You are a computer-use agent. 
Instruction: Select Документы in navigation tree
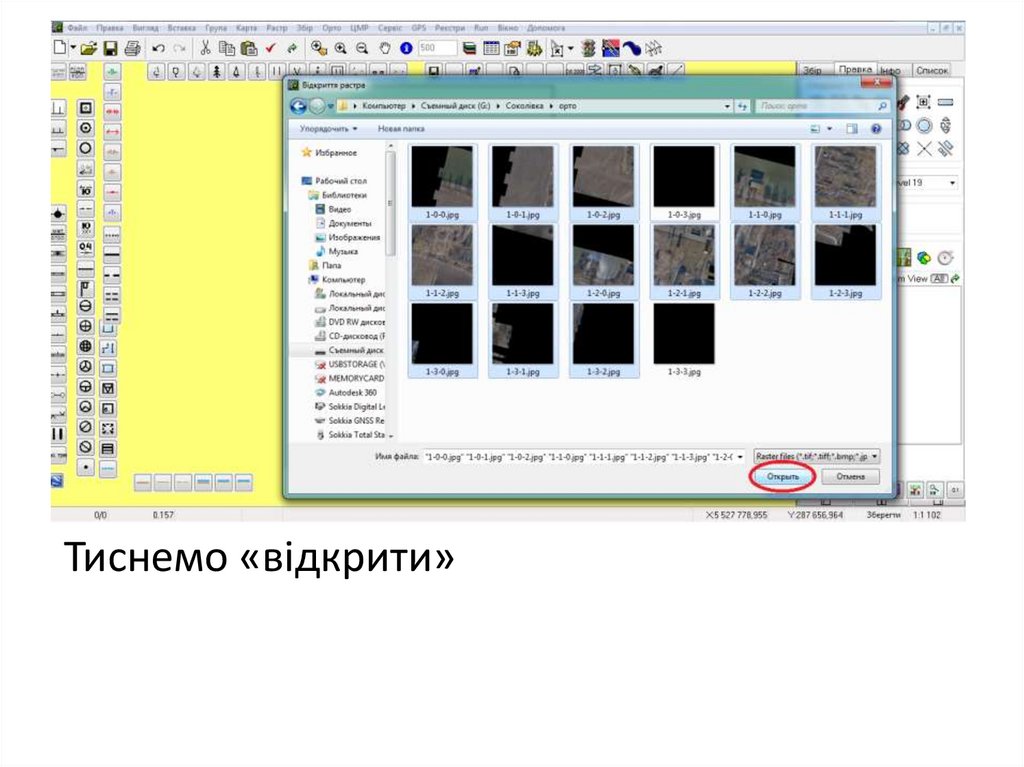click(x=344, y=223)
